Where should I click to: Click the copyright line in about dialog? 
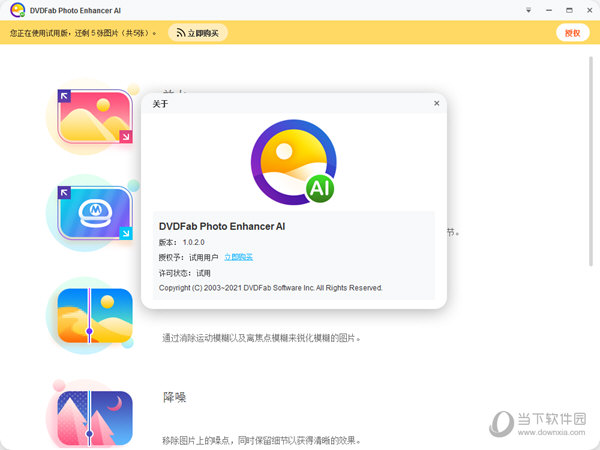coord(271,288)
